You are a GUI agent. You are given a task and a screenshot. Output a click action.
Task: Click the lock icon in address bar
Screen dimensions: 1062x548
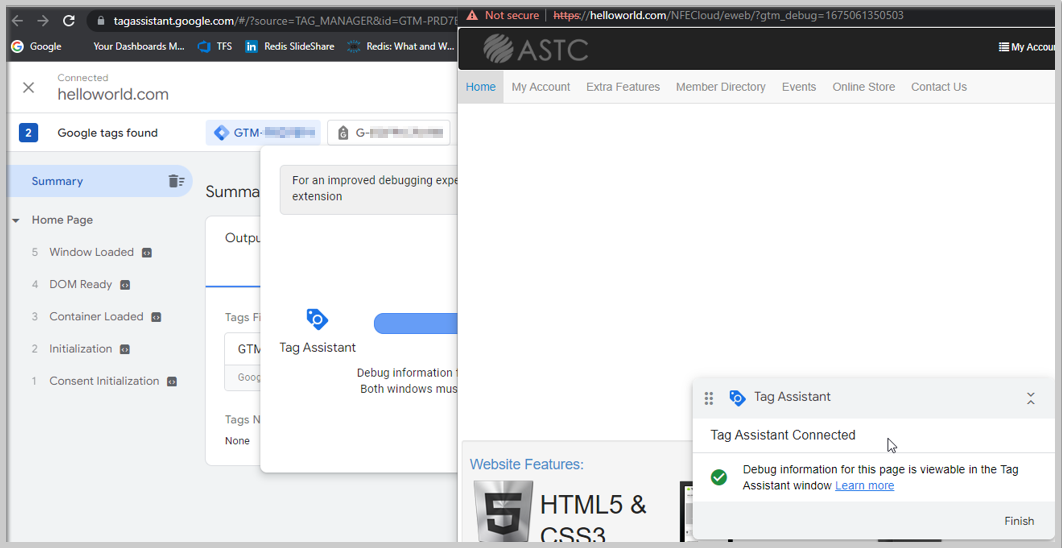100,21
